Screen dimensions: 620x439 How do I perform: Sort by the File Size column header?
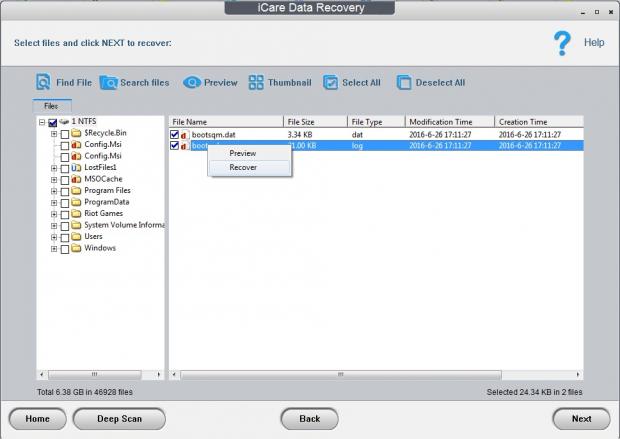(x=315, y=122)
